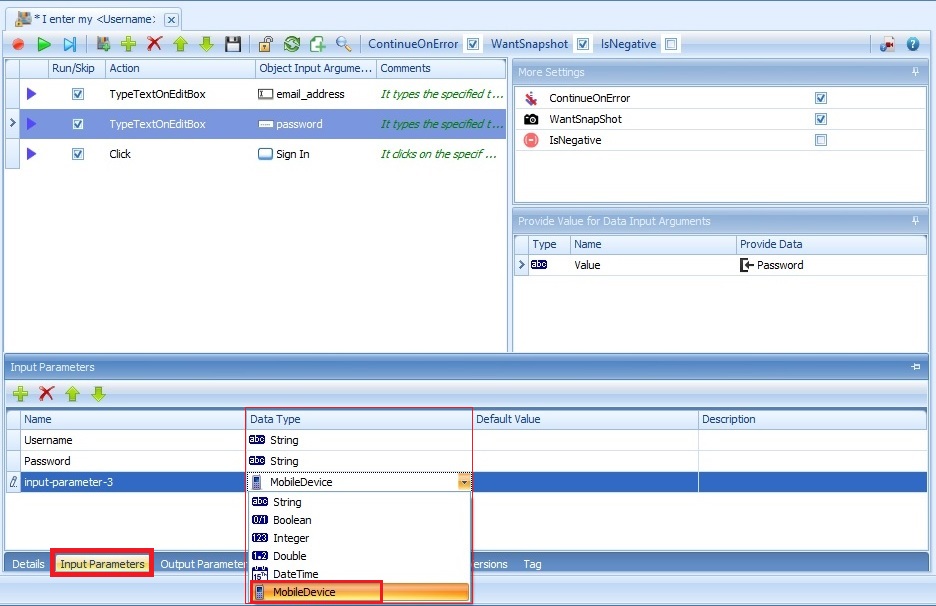Choose Double from the data type list
936x606 pixels.
click(x=359, y=556)
